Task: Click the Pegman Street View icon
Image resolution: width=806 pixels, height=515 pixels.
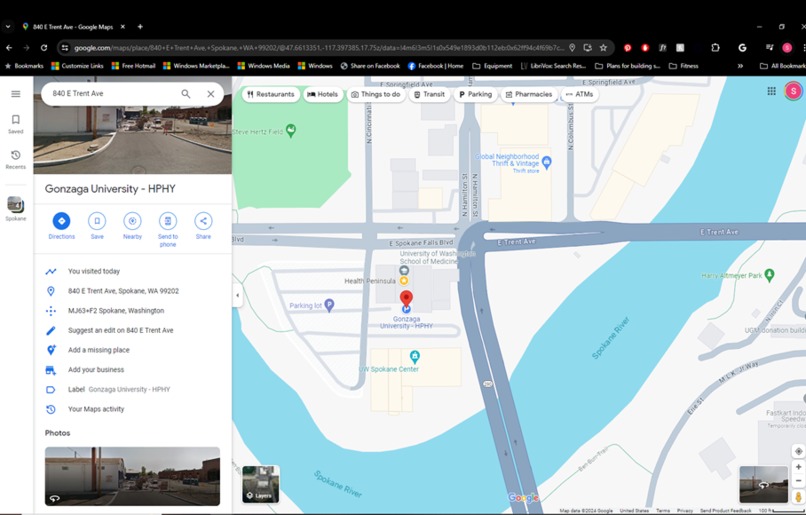Action: (798, 496)
